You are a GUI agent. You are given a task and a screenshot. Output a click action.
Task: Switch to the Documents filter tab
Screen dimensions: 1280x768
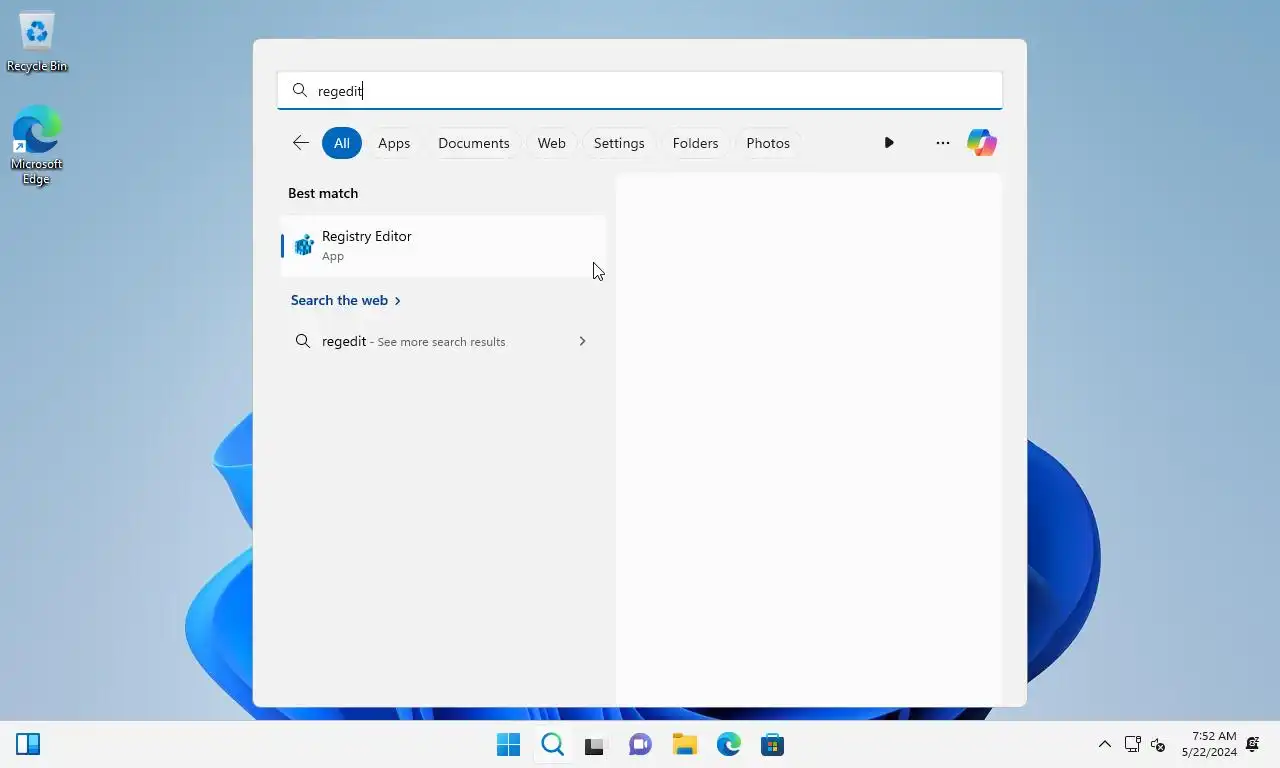[x=474, y=143]
